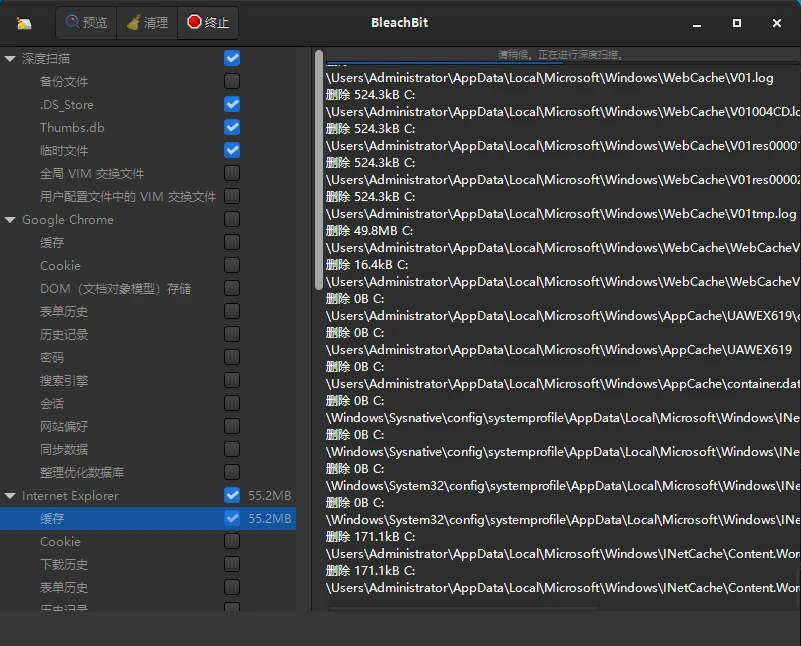This screenshot has height=646, width=801.
Task: Check the 密码 option under Google Chrome
Action: coord(232,357)
